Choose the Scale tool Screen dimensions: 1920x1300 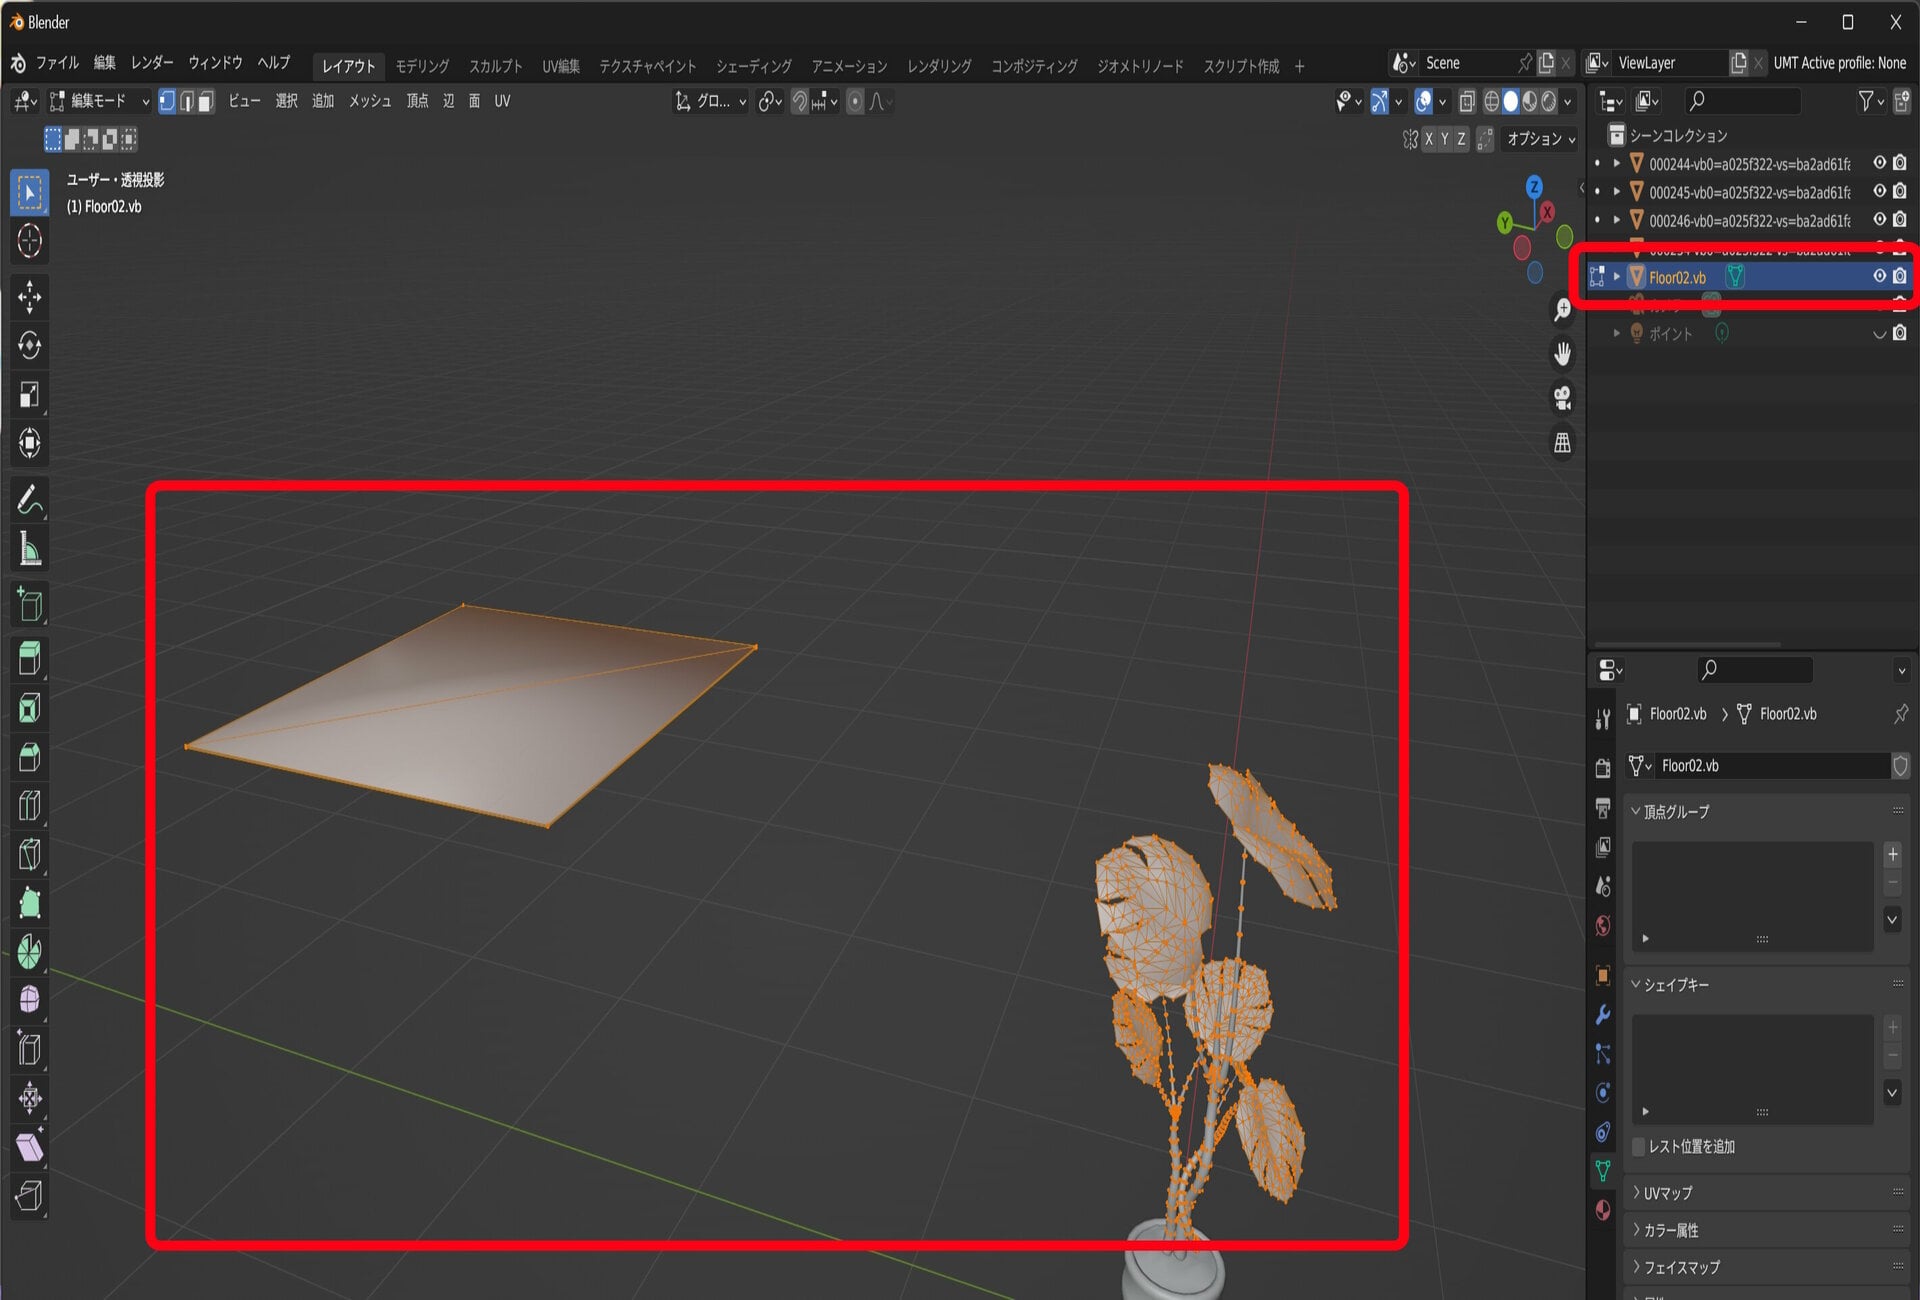[29, 394]
